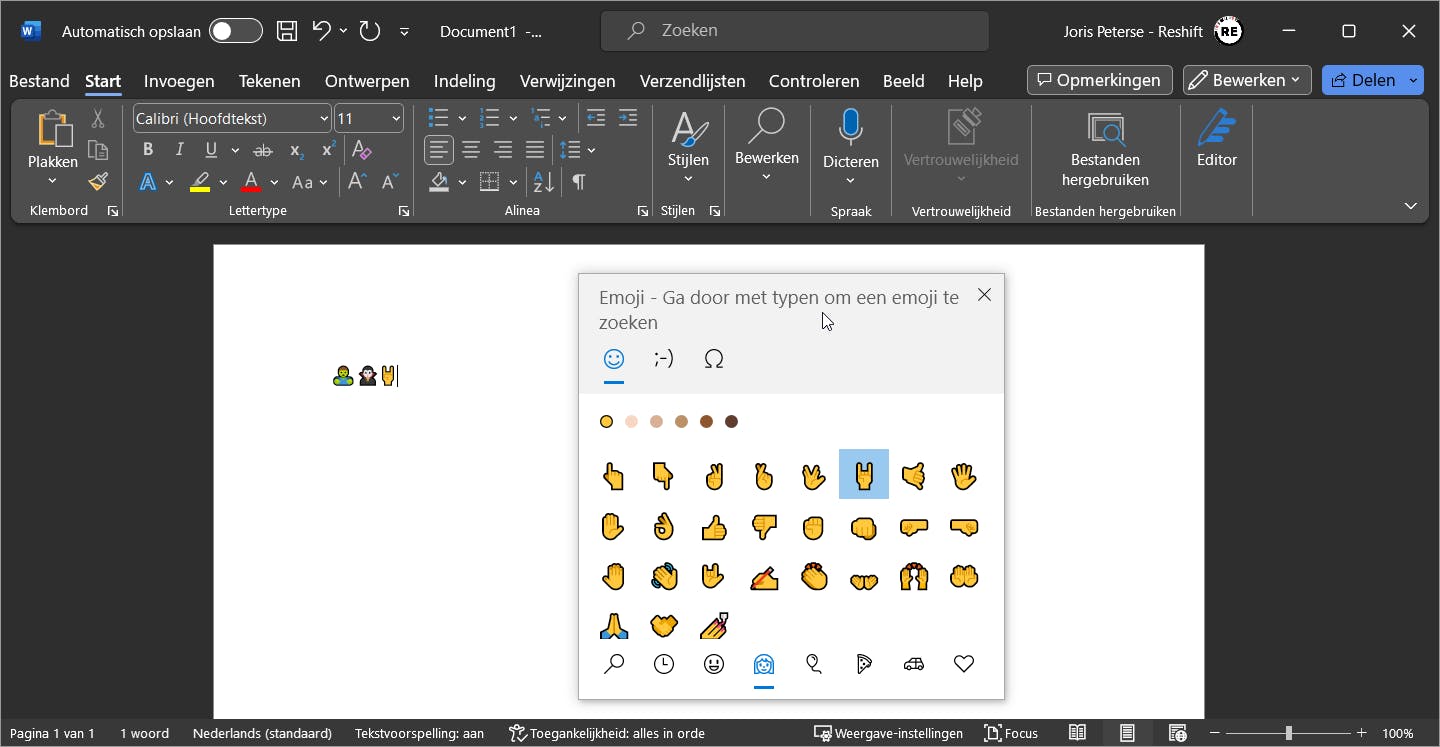Switch to the Controleren tab
This screenshot has width=1440, height=747.
[x=814, y=81]
